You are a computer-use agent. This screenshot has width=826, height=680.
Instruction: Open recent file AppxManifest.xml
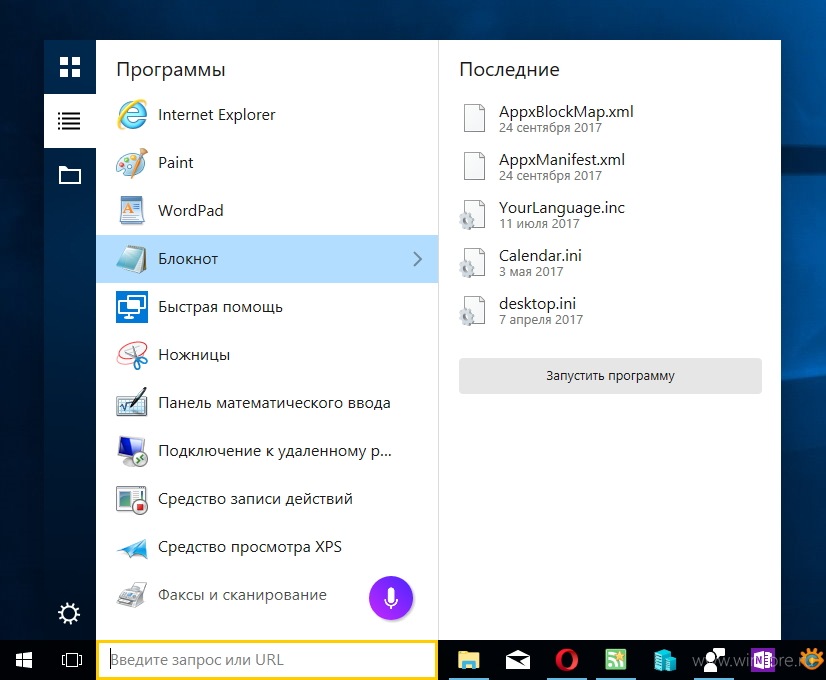point(610,166)
